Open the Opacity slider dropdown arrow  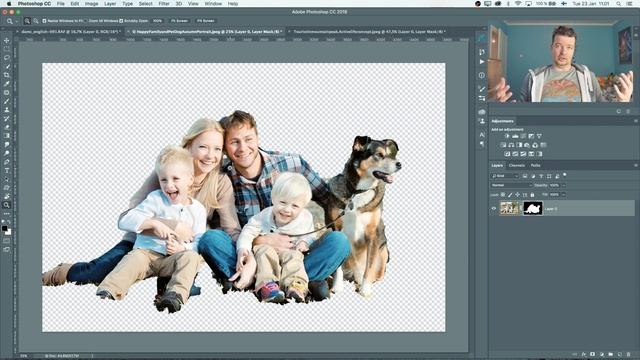point(564,185)
